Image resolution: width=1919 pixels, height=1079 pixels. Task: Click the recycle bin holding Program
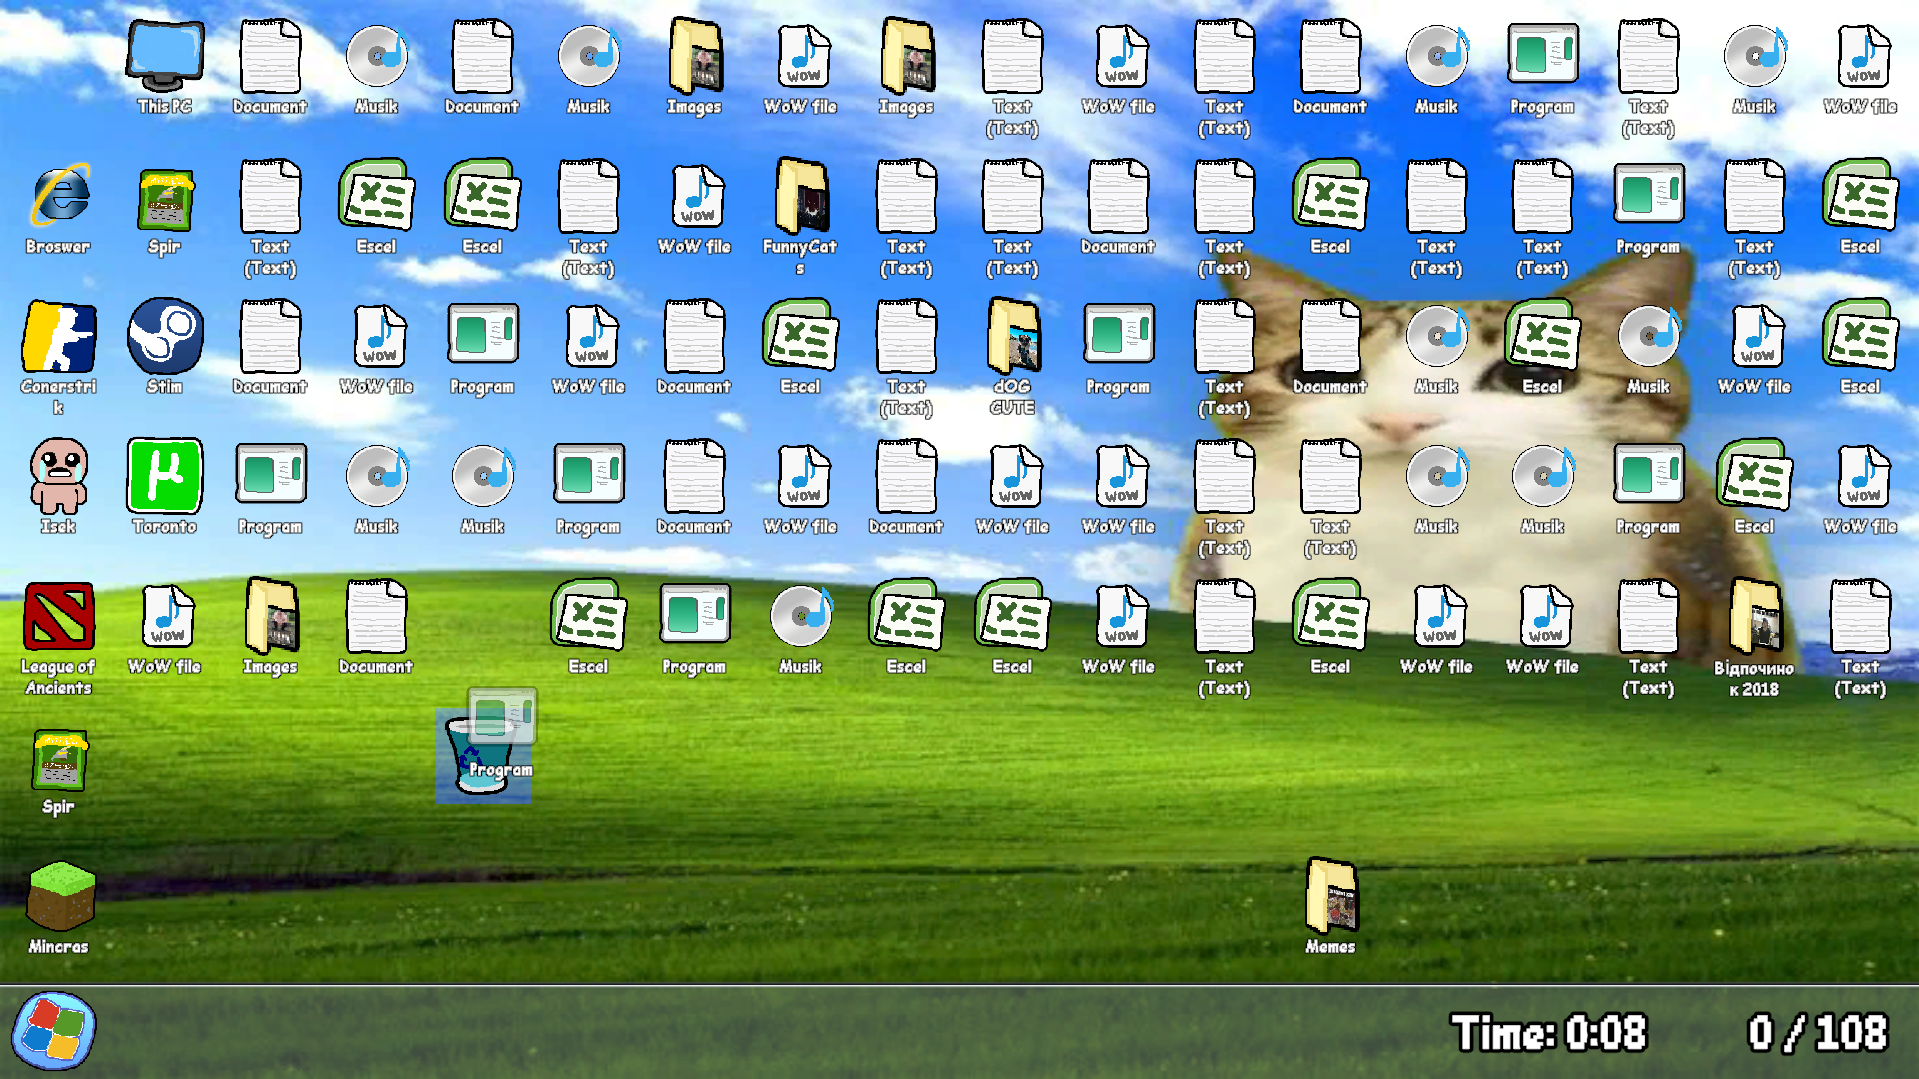coord(484,755)
